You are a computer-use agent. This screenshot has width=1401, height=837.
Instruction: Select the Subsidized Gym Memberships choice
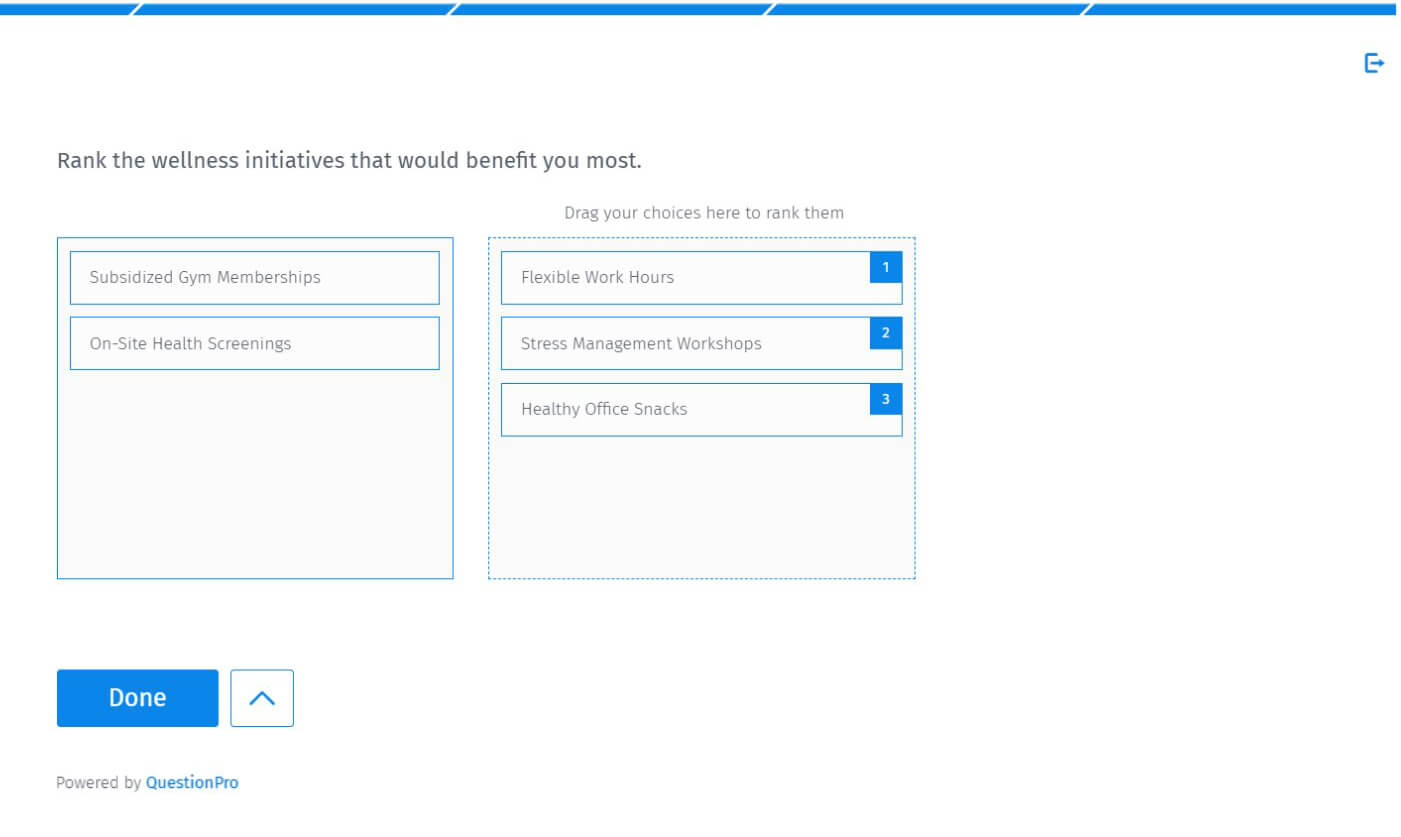tap(254, 278)
